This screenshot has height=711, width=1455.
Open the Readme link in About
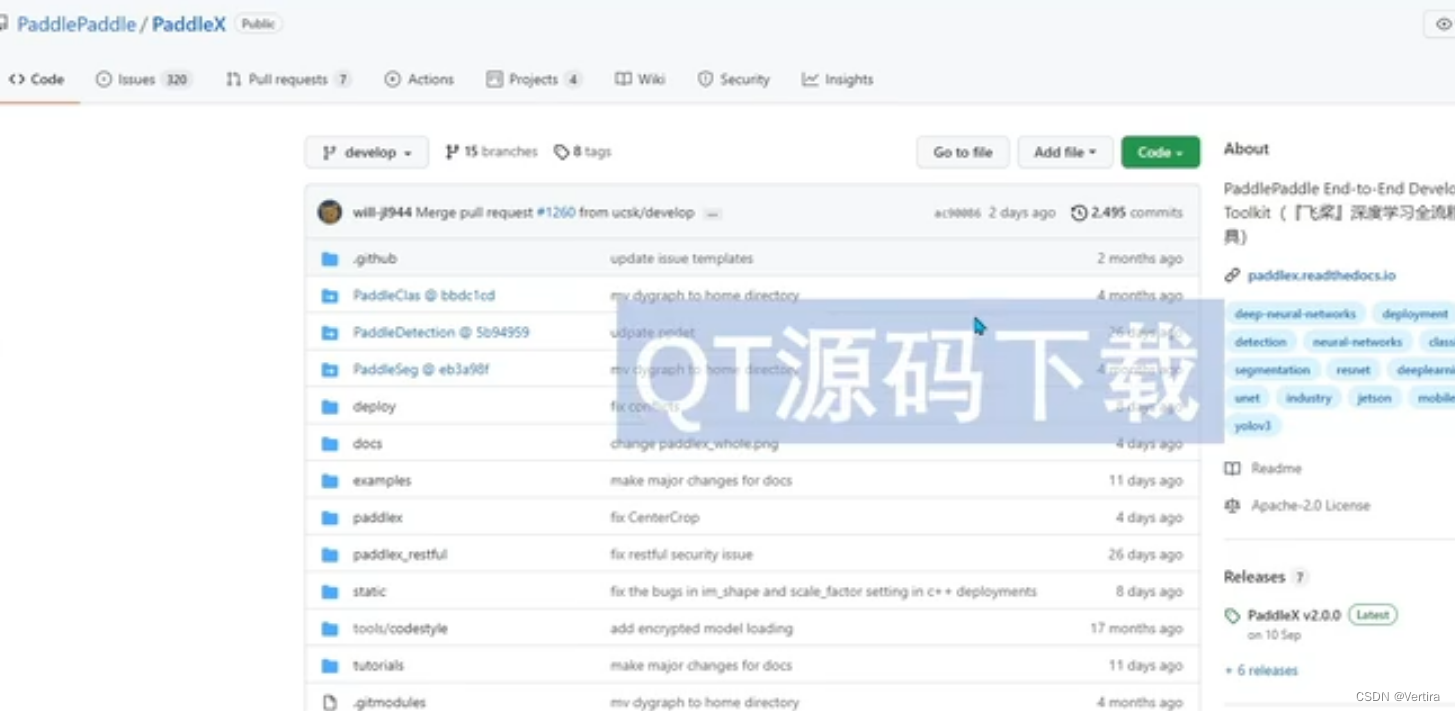(1264, 469)
